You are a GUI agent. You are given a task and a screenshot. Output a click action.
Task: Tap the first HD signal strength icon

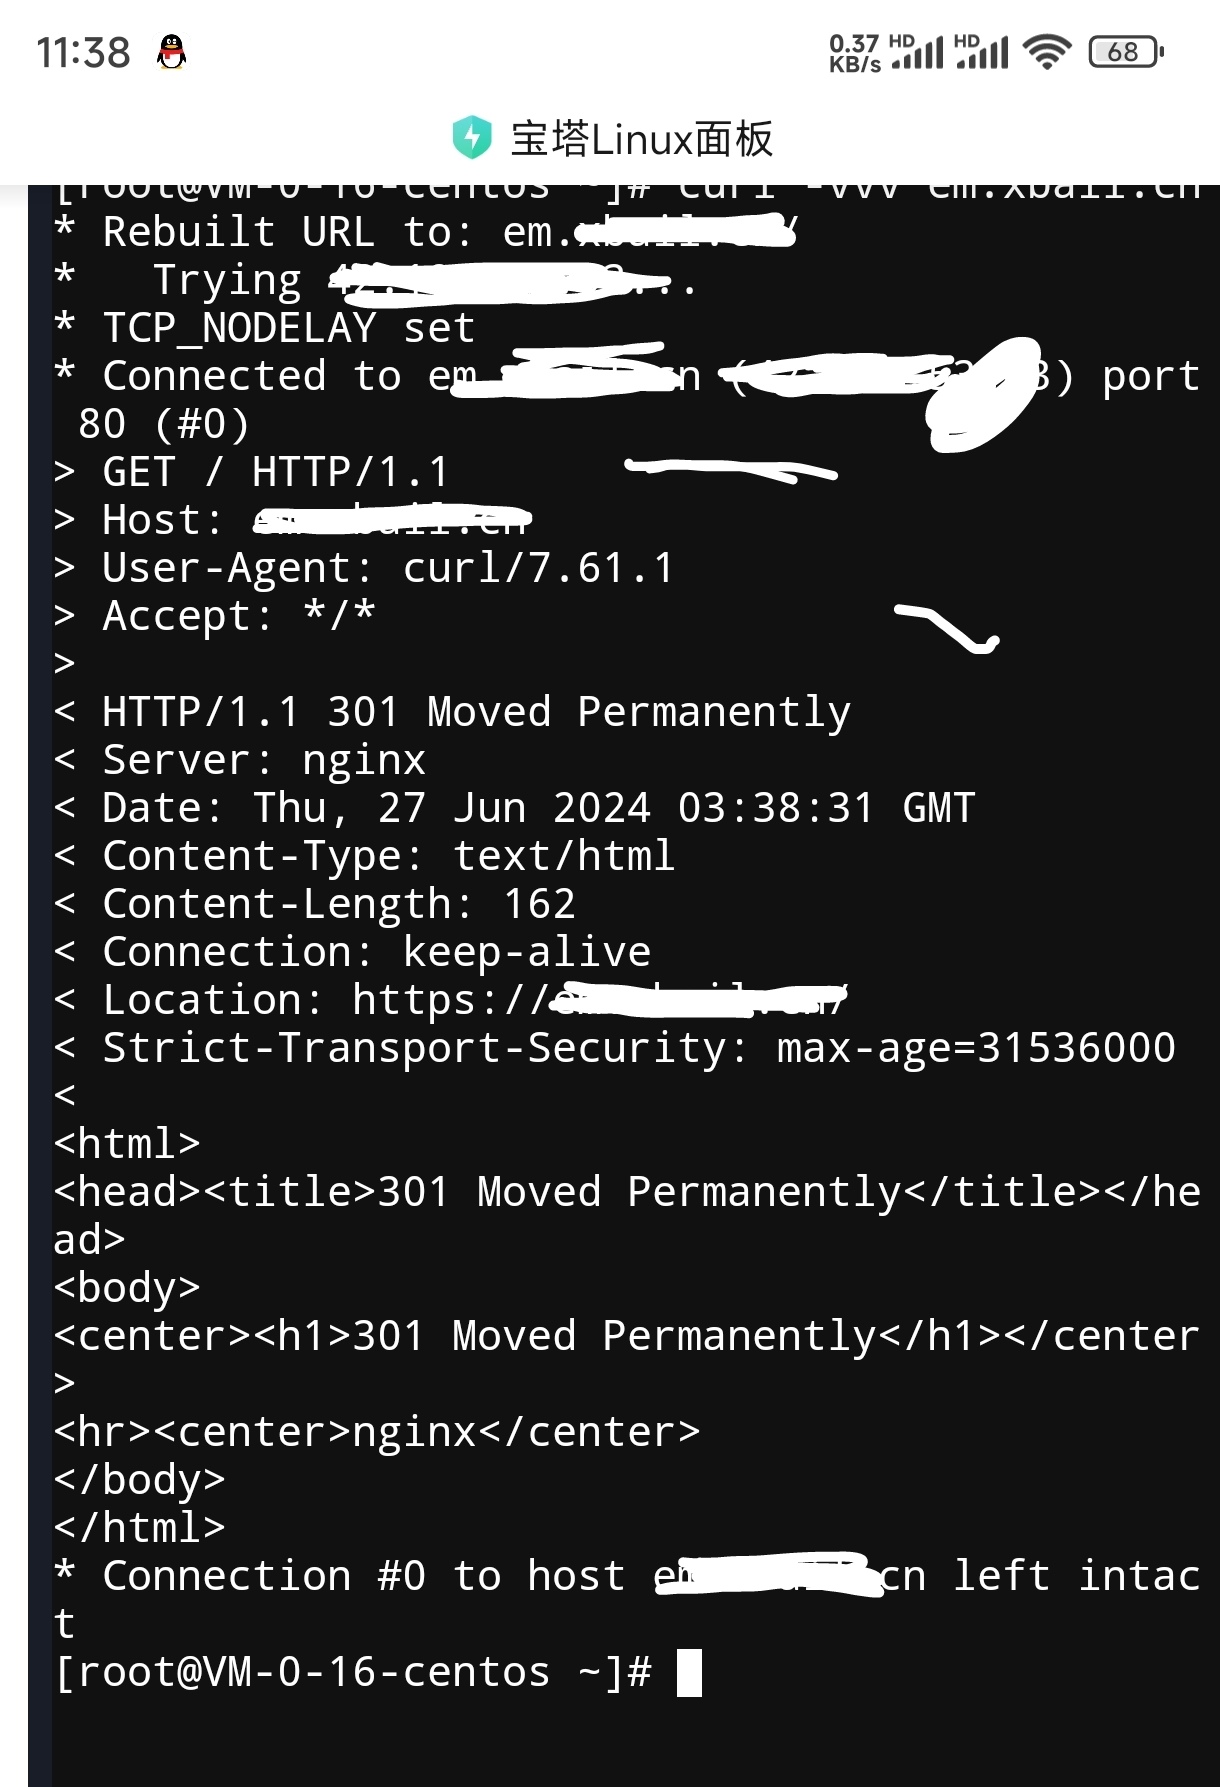pos(917,51)
